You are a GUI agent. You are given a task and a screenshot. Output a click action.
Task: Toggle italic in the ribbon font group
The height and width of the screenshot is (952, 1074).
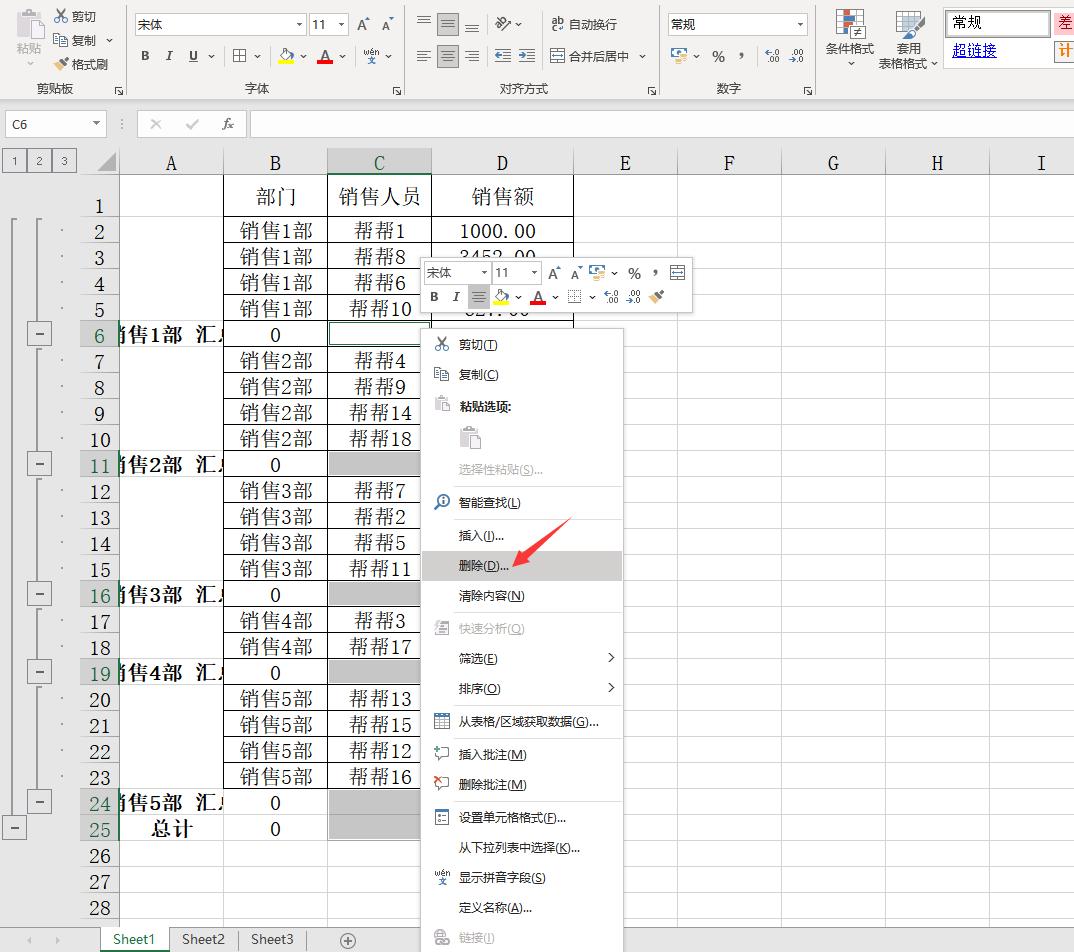169,56
